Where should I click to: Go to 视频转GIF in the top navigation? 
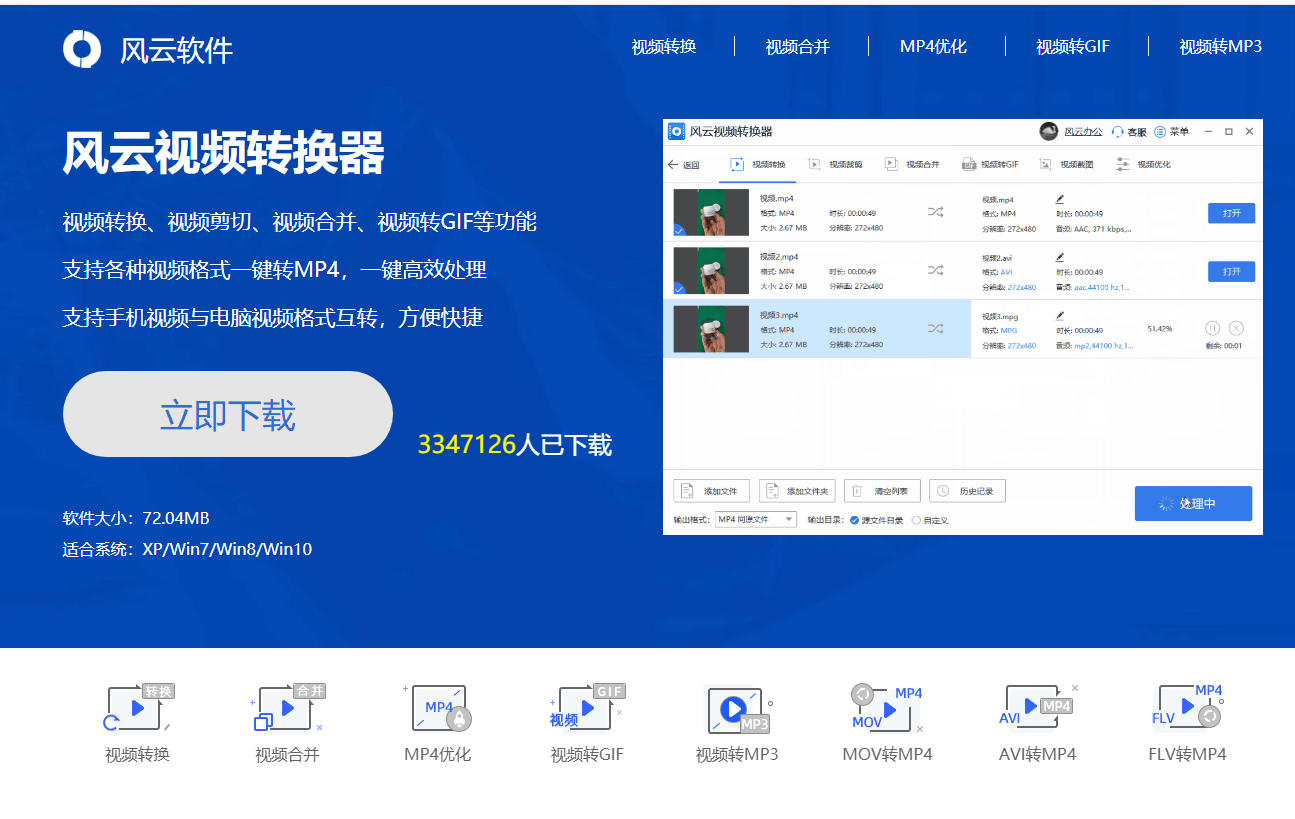tap(1073, 46)
